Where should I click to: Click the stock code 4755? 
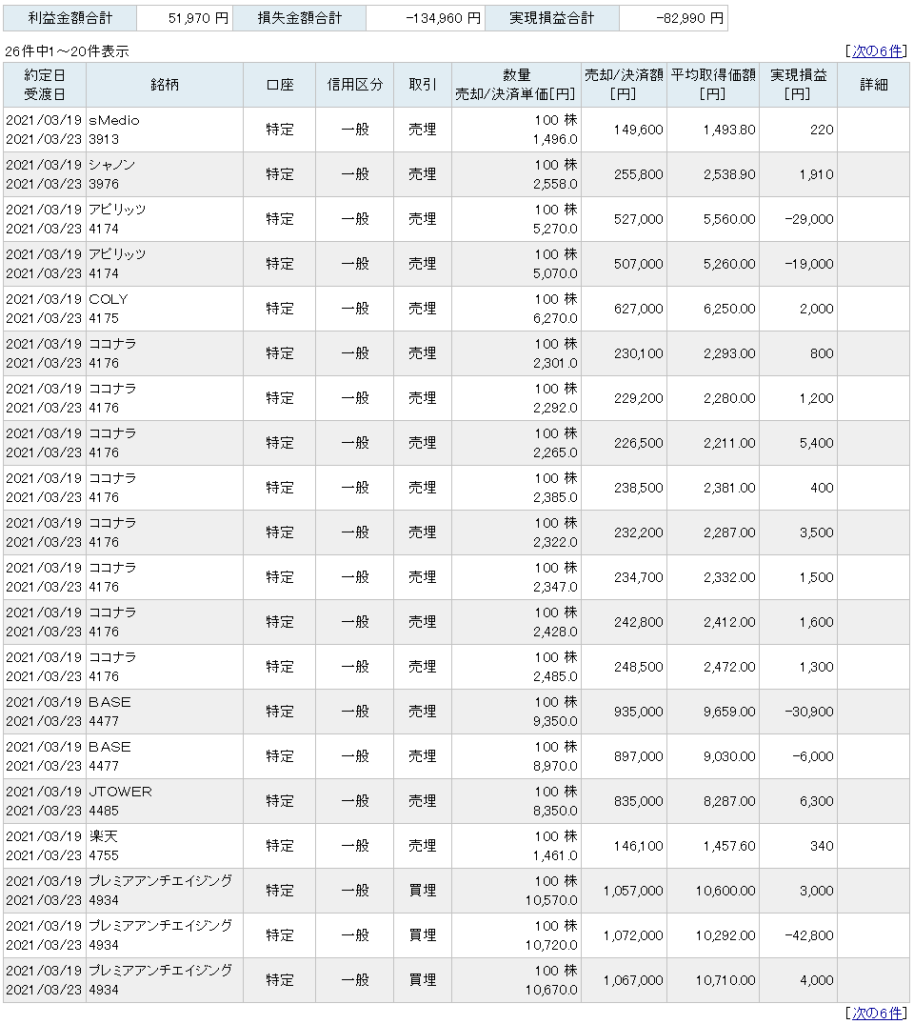coord(104,856)
